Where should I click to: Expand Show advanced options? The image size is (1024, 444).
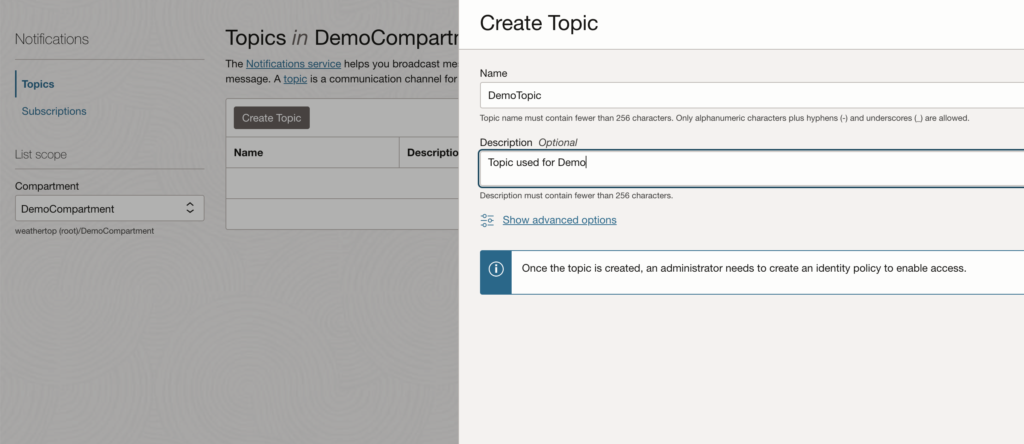pos(559,220)
